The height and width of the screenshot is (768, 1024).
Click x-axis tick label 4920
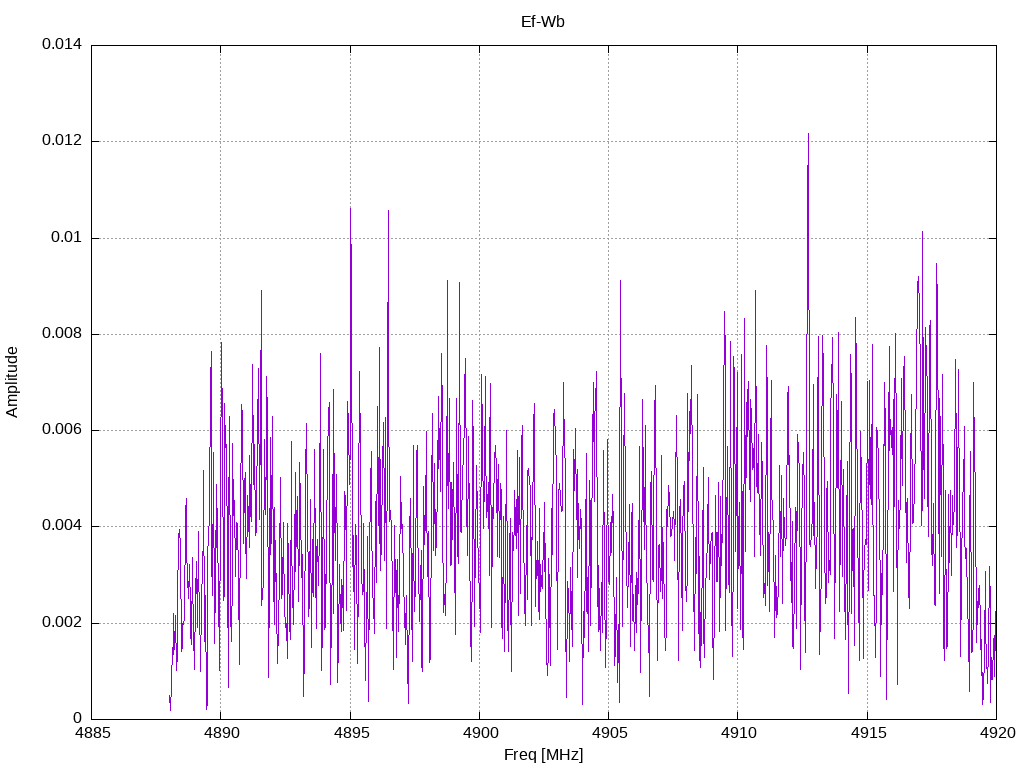pos(997,733)
